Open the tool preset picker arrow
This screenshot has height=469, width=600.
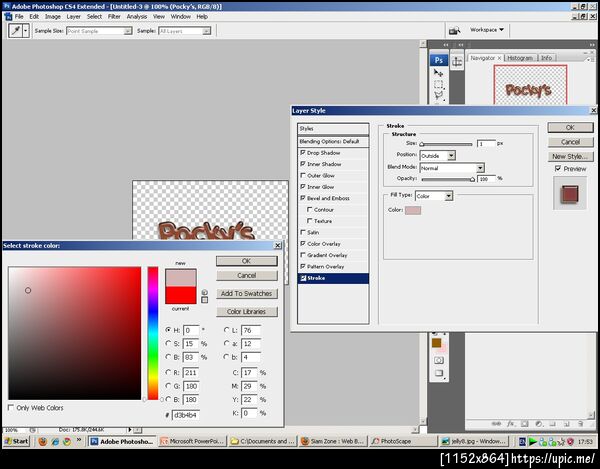coord(26,31)
